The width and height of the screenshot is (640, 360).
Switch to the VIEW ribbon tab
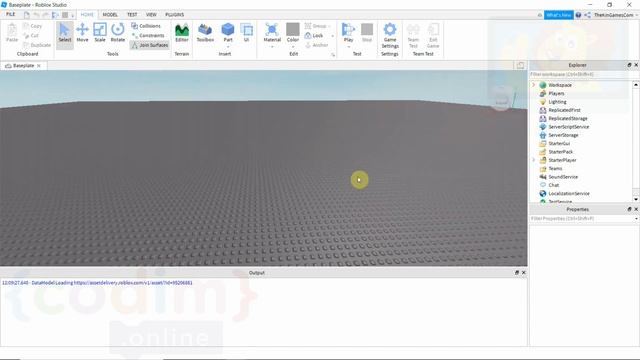(x=151, y=14)
